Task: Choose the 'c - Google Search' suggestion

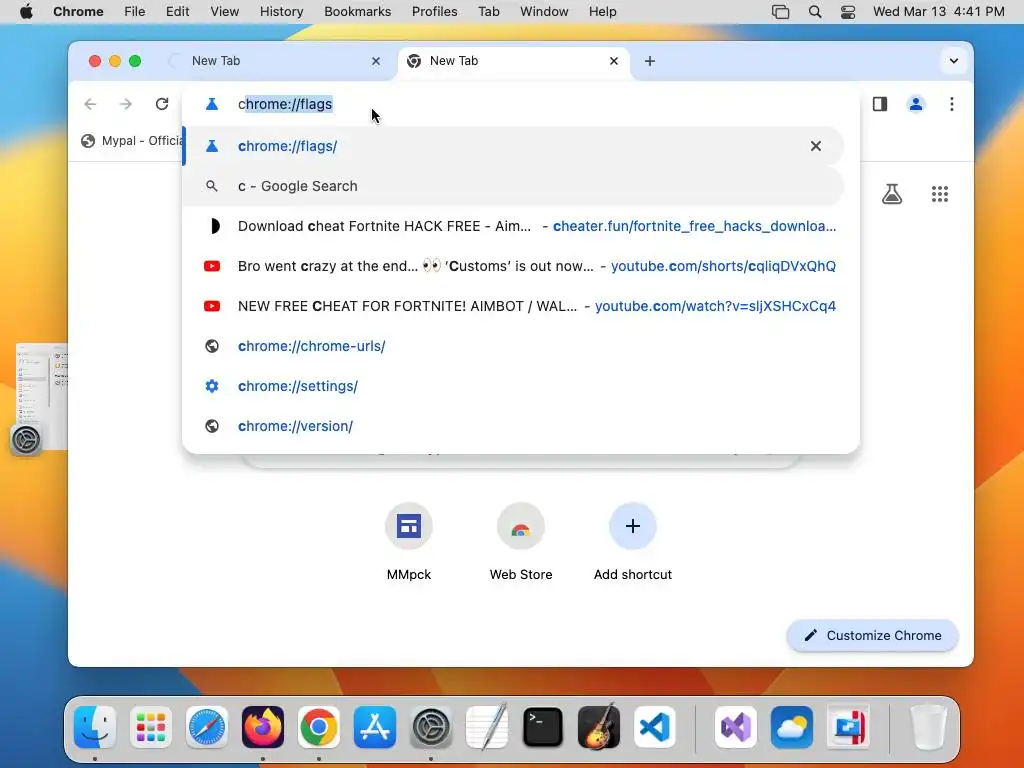Action: [x=513, y=186]
